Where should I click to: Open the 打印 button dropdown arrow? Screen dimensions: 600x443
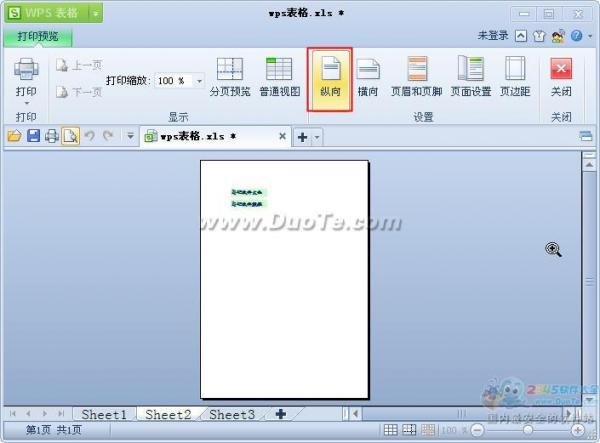(x=26, y=103)
